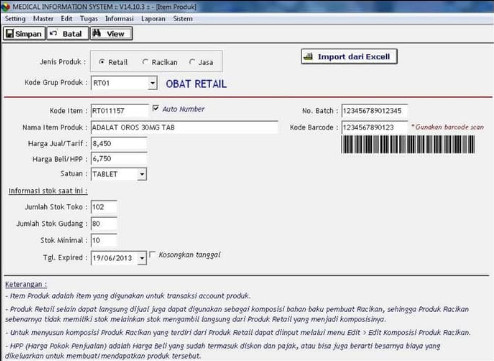Enable the Kosongkan tanggal checkbox

coord(152,254)
